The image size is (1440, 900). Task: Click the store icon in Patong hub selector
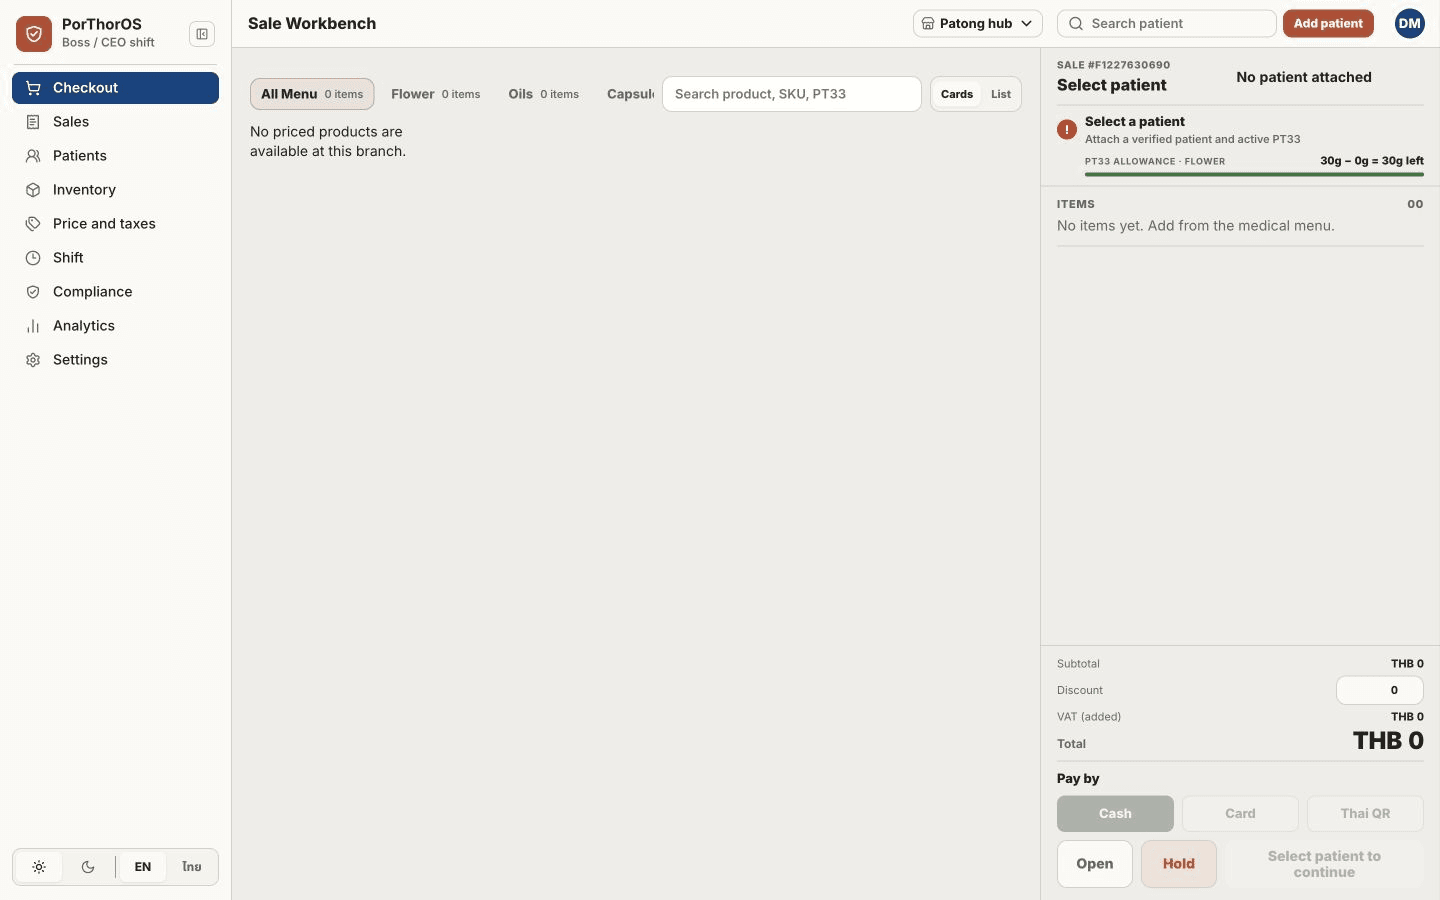(928, 24)
